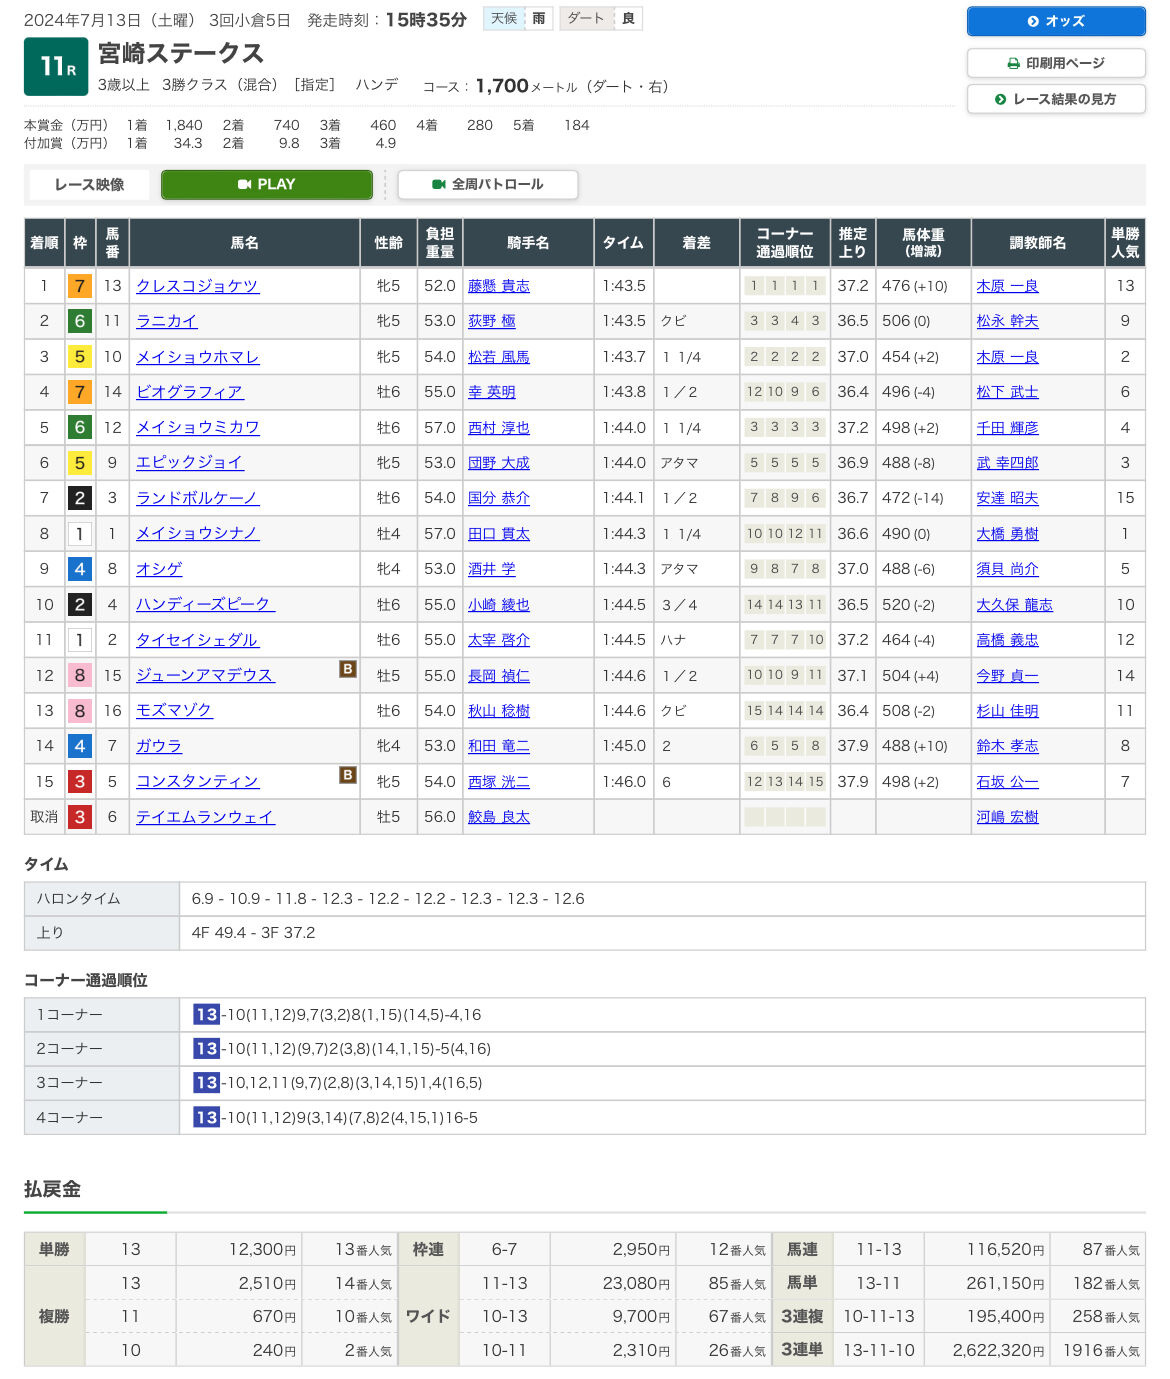Open trainer 石坂 公一 profile
Image resolution: width=1170 pixels, height=1379 pixels.
(x=1007, y=782)
